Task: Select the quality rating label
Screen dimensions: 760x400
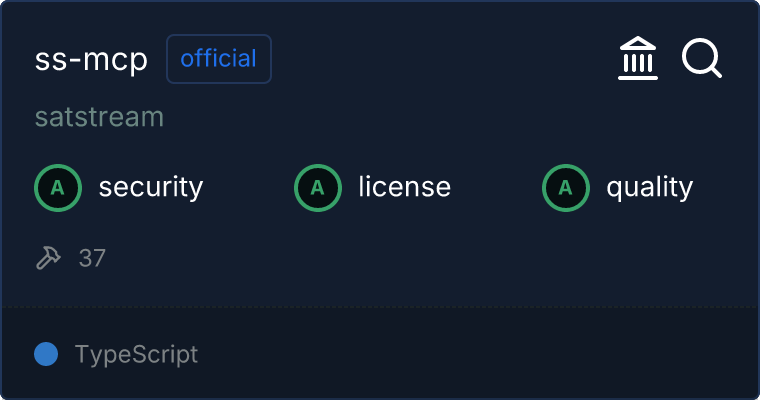Action: pos(649,187)
